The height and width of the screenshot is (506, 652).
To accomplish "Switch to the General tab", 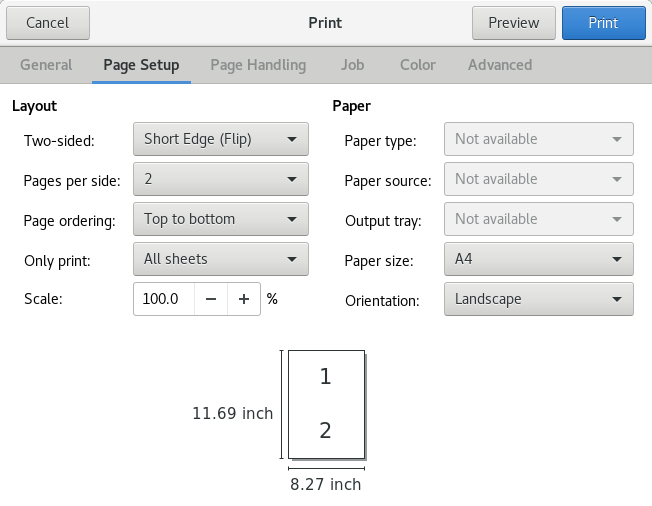I will click(46, 65).
